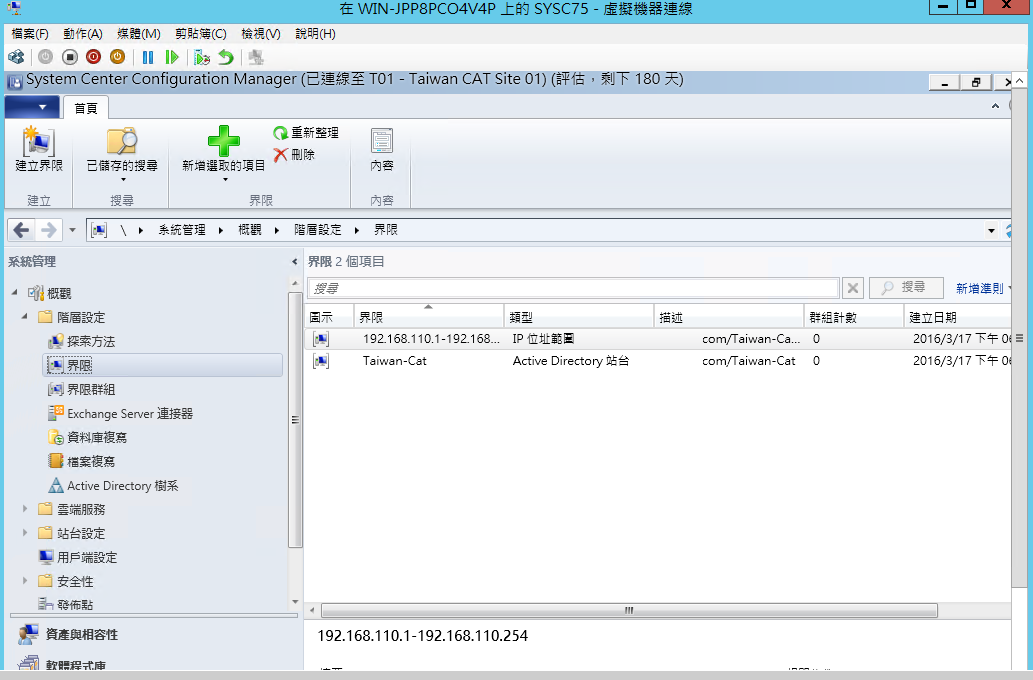This screenshot has height=680, width=1033.
Task: Open the 檔案(F) menu
Action: coord(30,34)
